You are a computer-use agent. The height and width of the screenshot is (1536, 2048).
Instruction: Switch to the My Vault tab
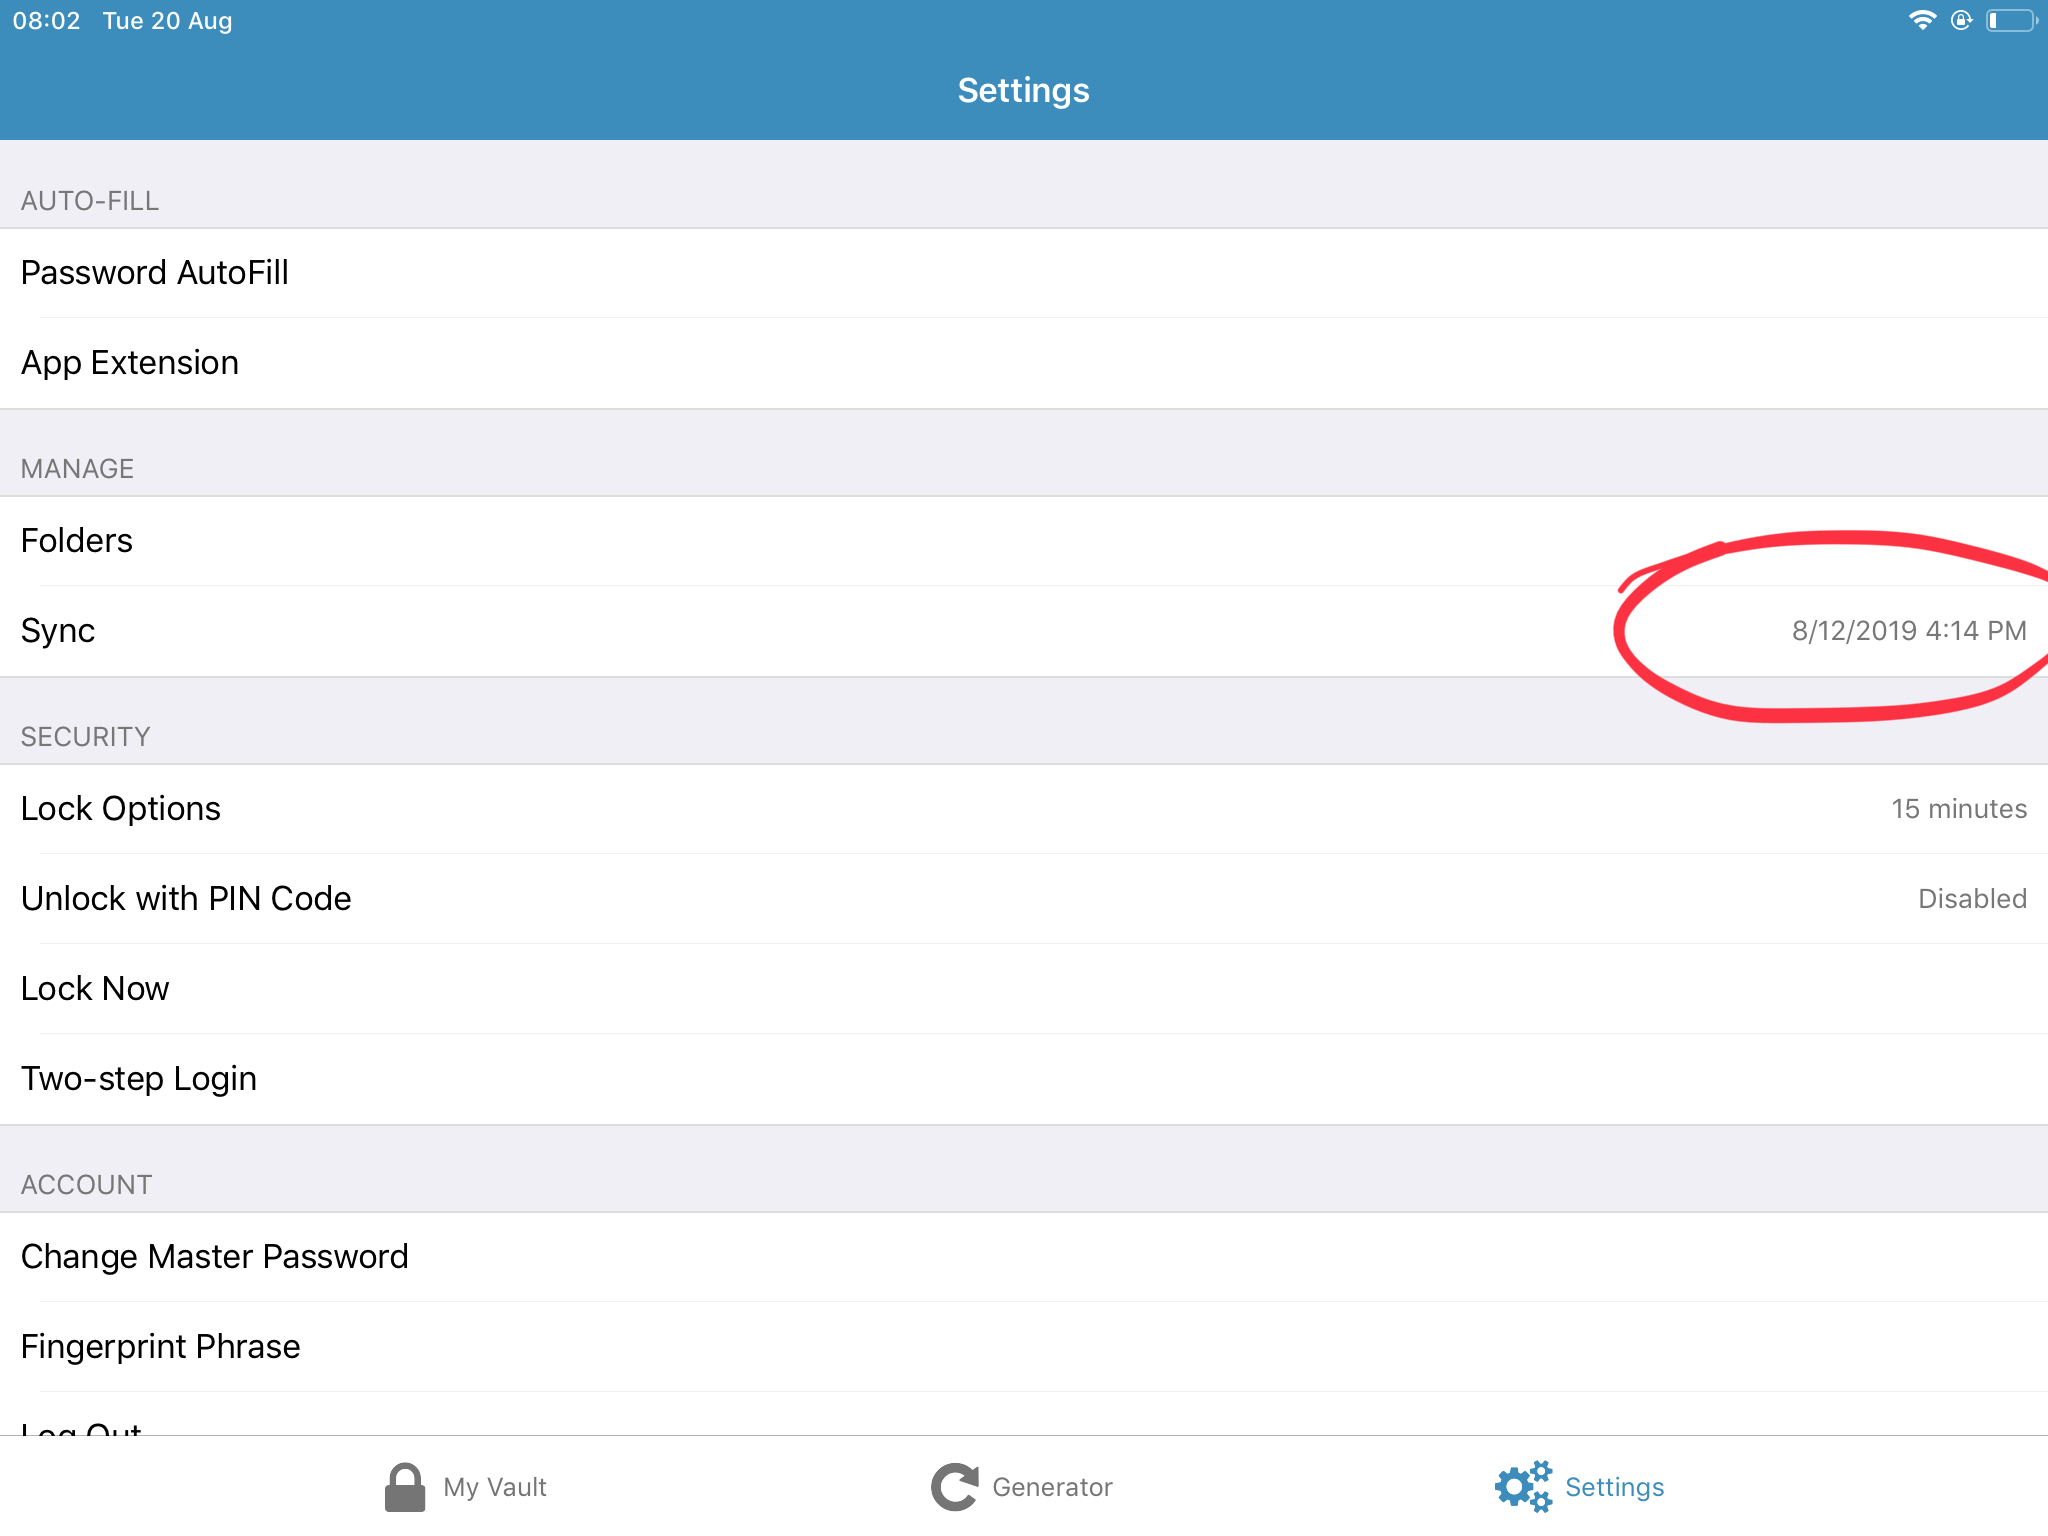[495, 1487]
